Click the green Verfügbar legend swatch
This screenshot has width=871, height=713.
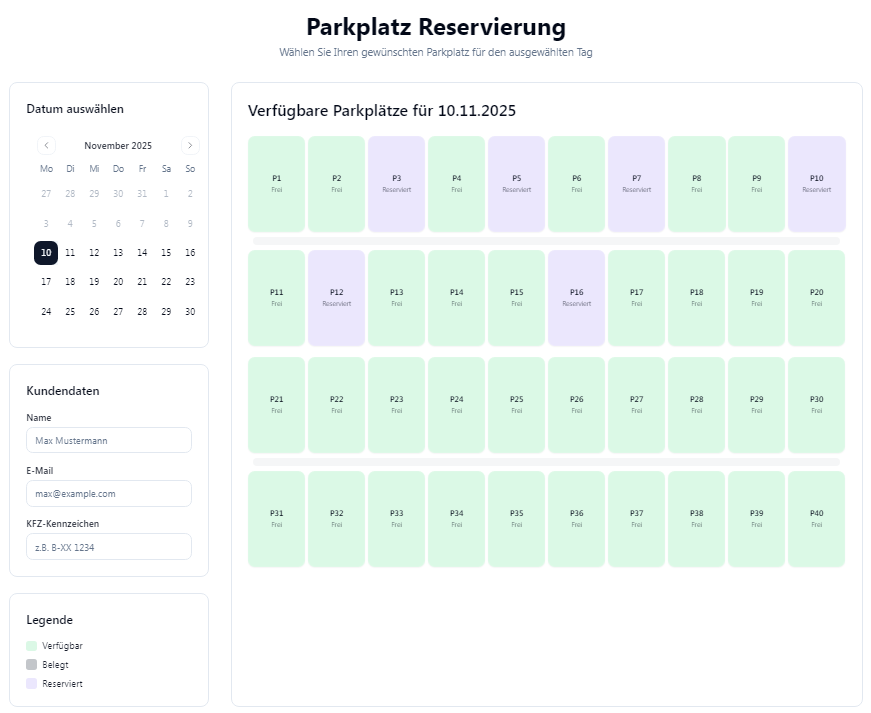[32, 646]
